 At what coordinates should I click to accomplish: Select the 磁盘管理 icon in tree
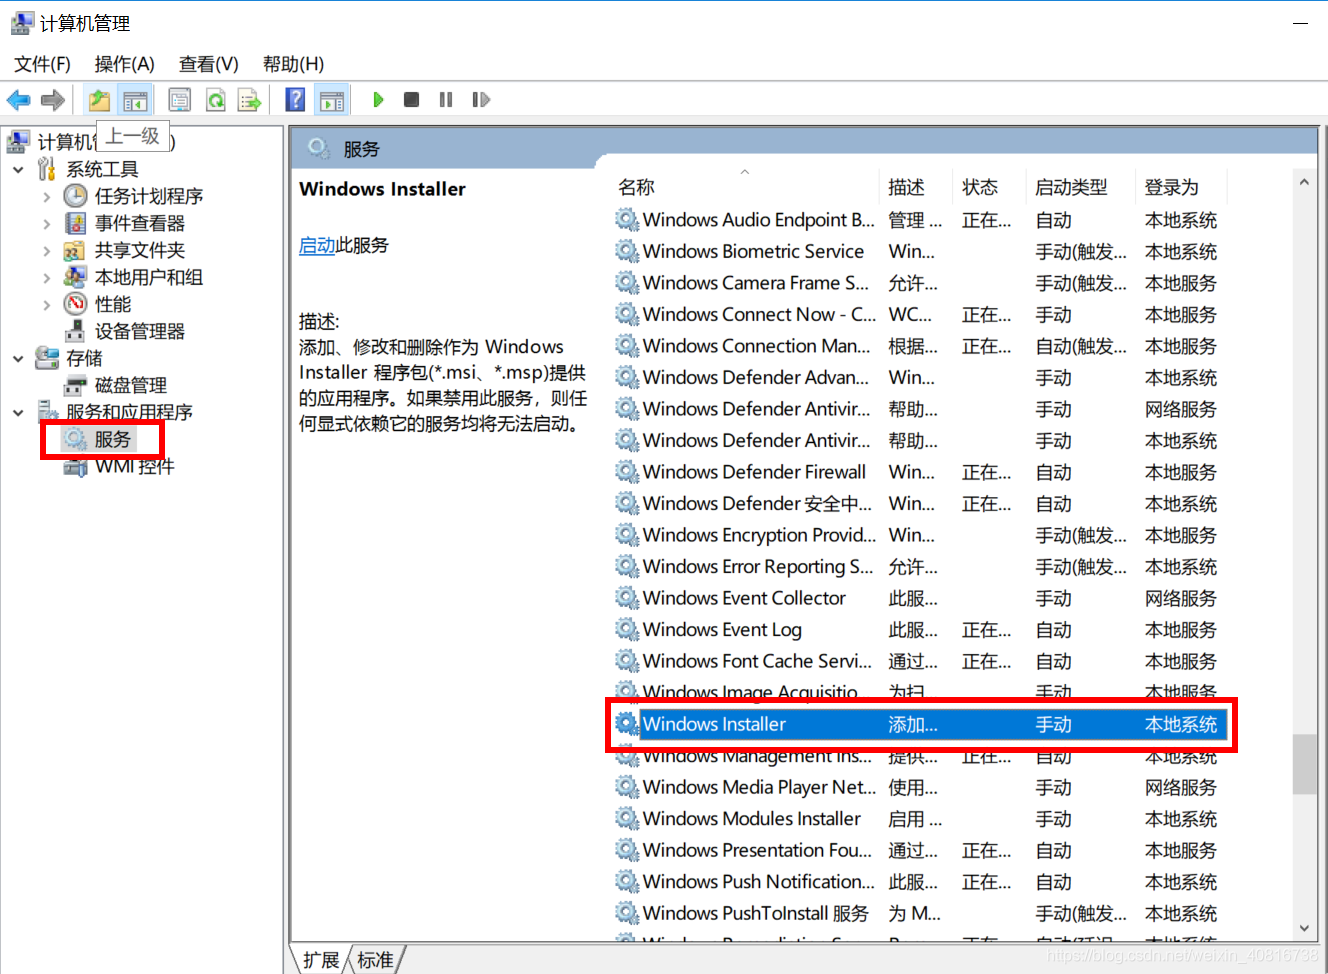pos(75,385)
